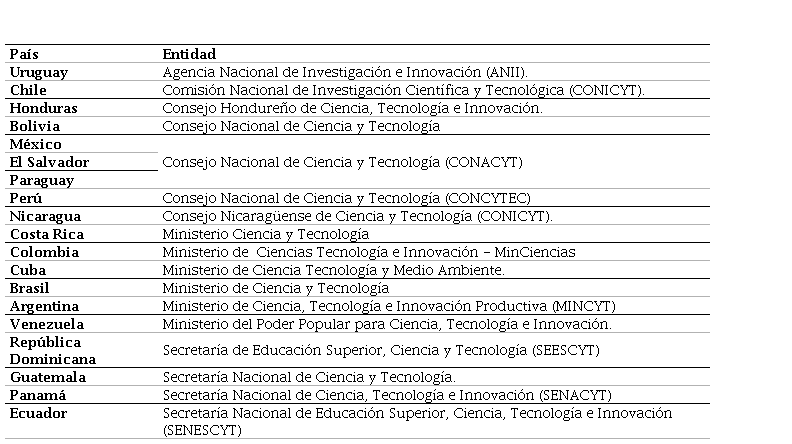Click the Agencia Nacional de Investigación (ANII) entry
The height and width of the screenshot is (444, 792).
tap(344, 72)
